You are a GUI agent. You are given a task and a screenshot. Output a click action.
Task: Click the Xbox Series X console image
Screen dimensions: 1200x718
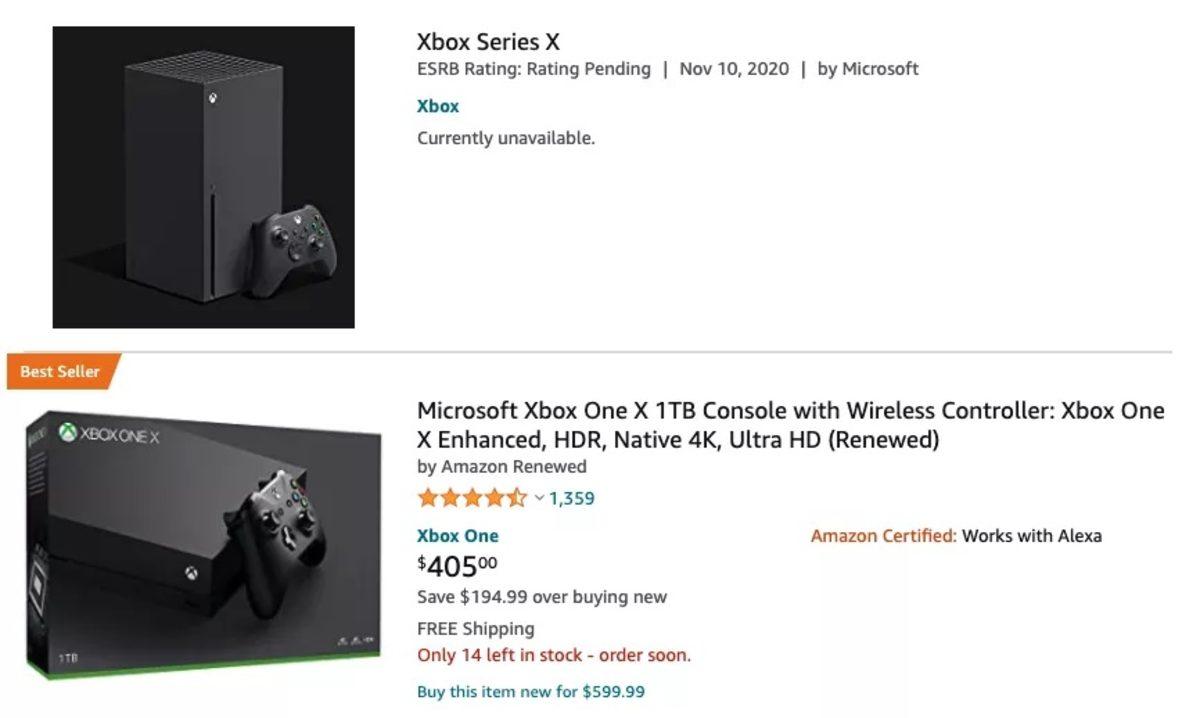coord(203,176)
